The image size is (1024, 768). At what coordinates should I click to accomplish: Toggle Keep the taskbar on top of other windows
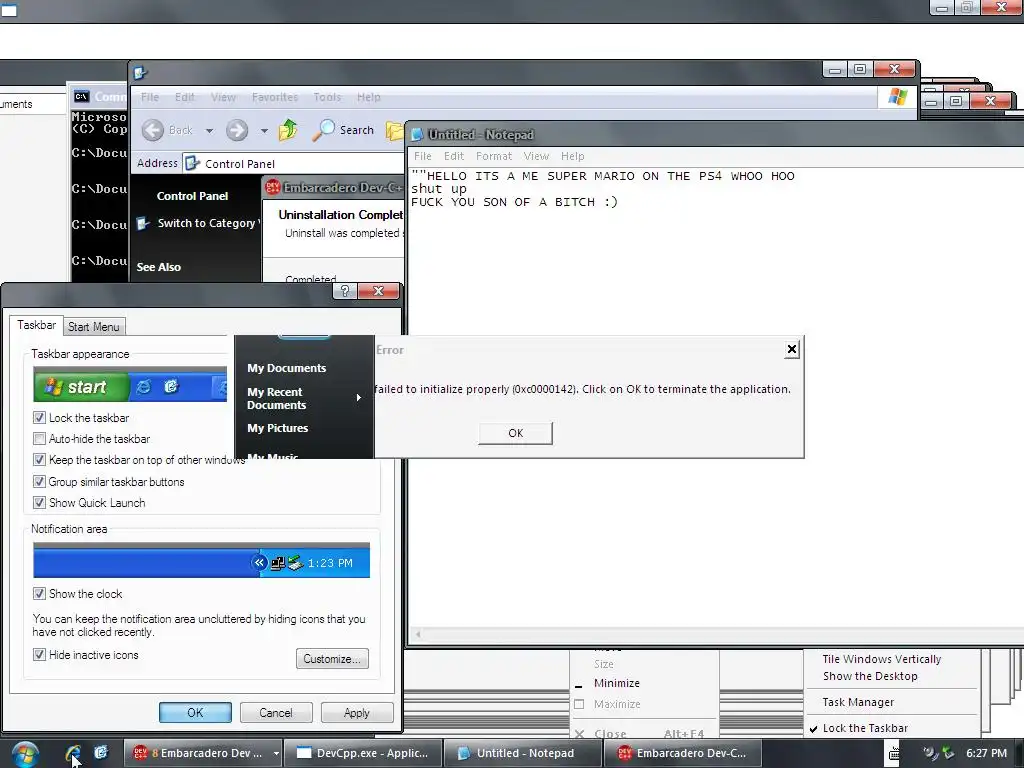(39, 460)
